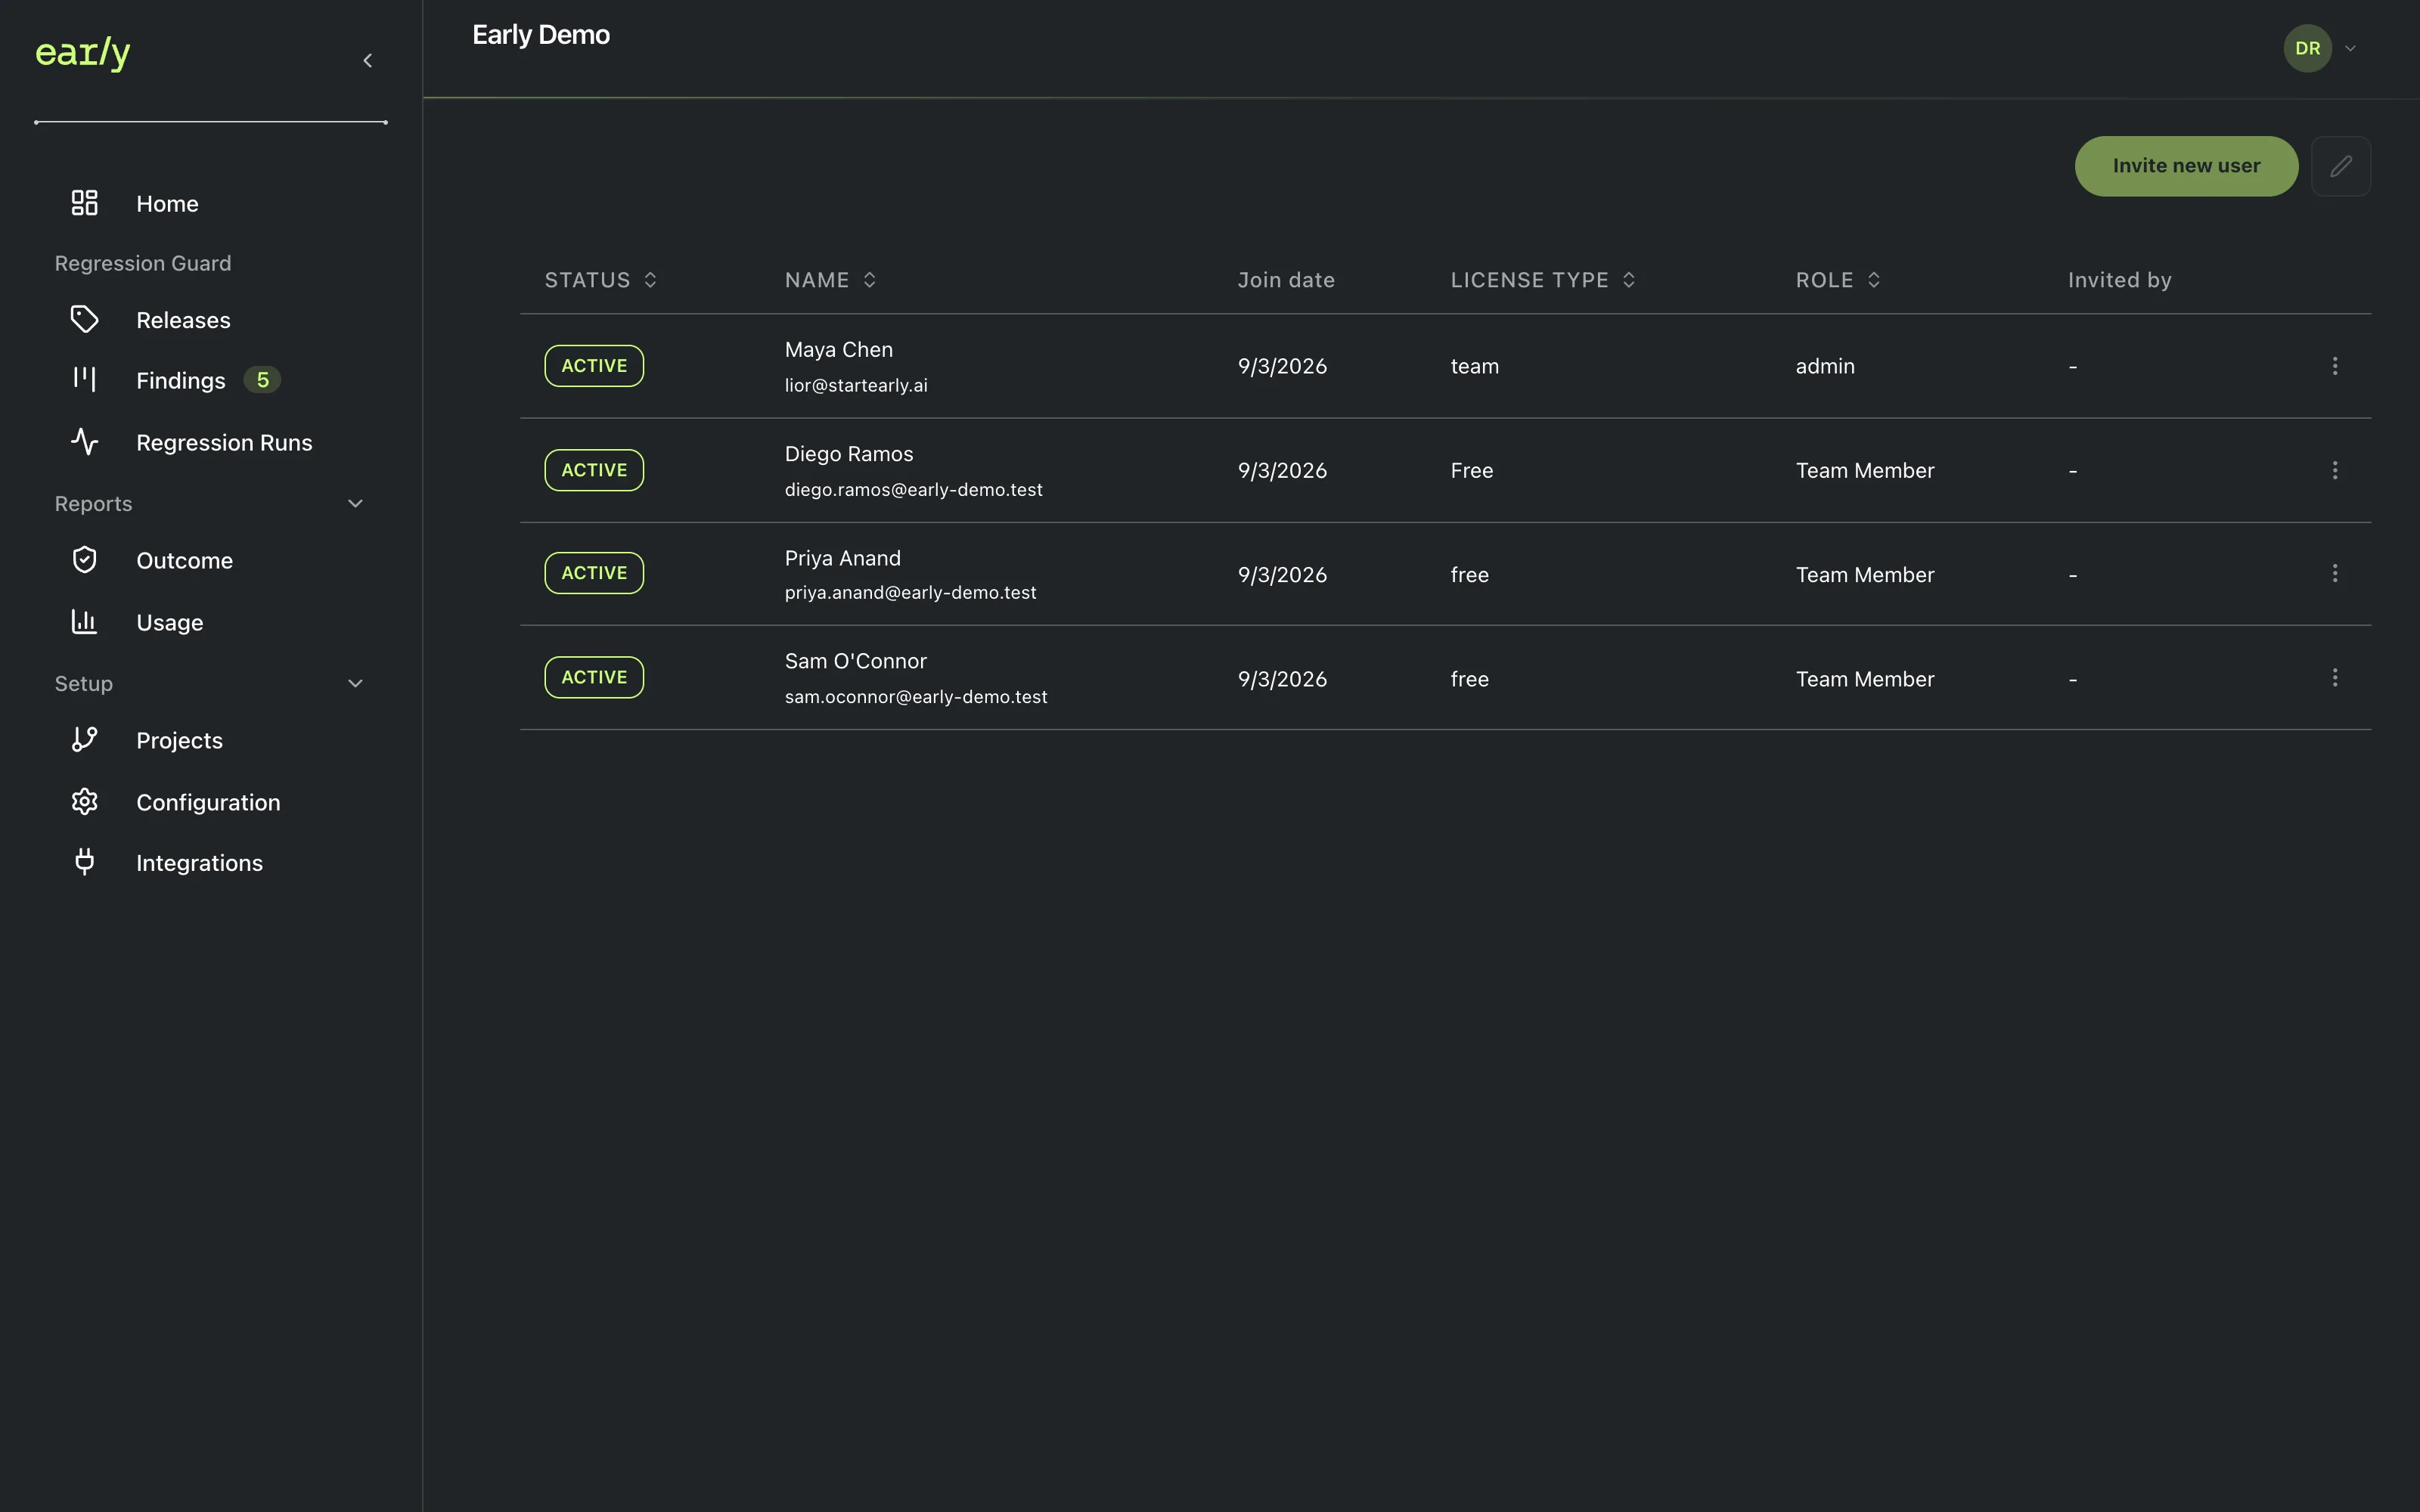Click Priya Anand's free license cell

1470,575
